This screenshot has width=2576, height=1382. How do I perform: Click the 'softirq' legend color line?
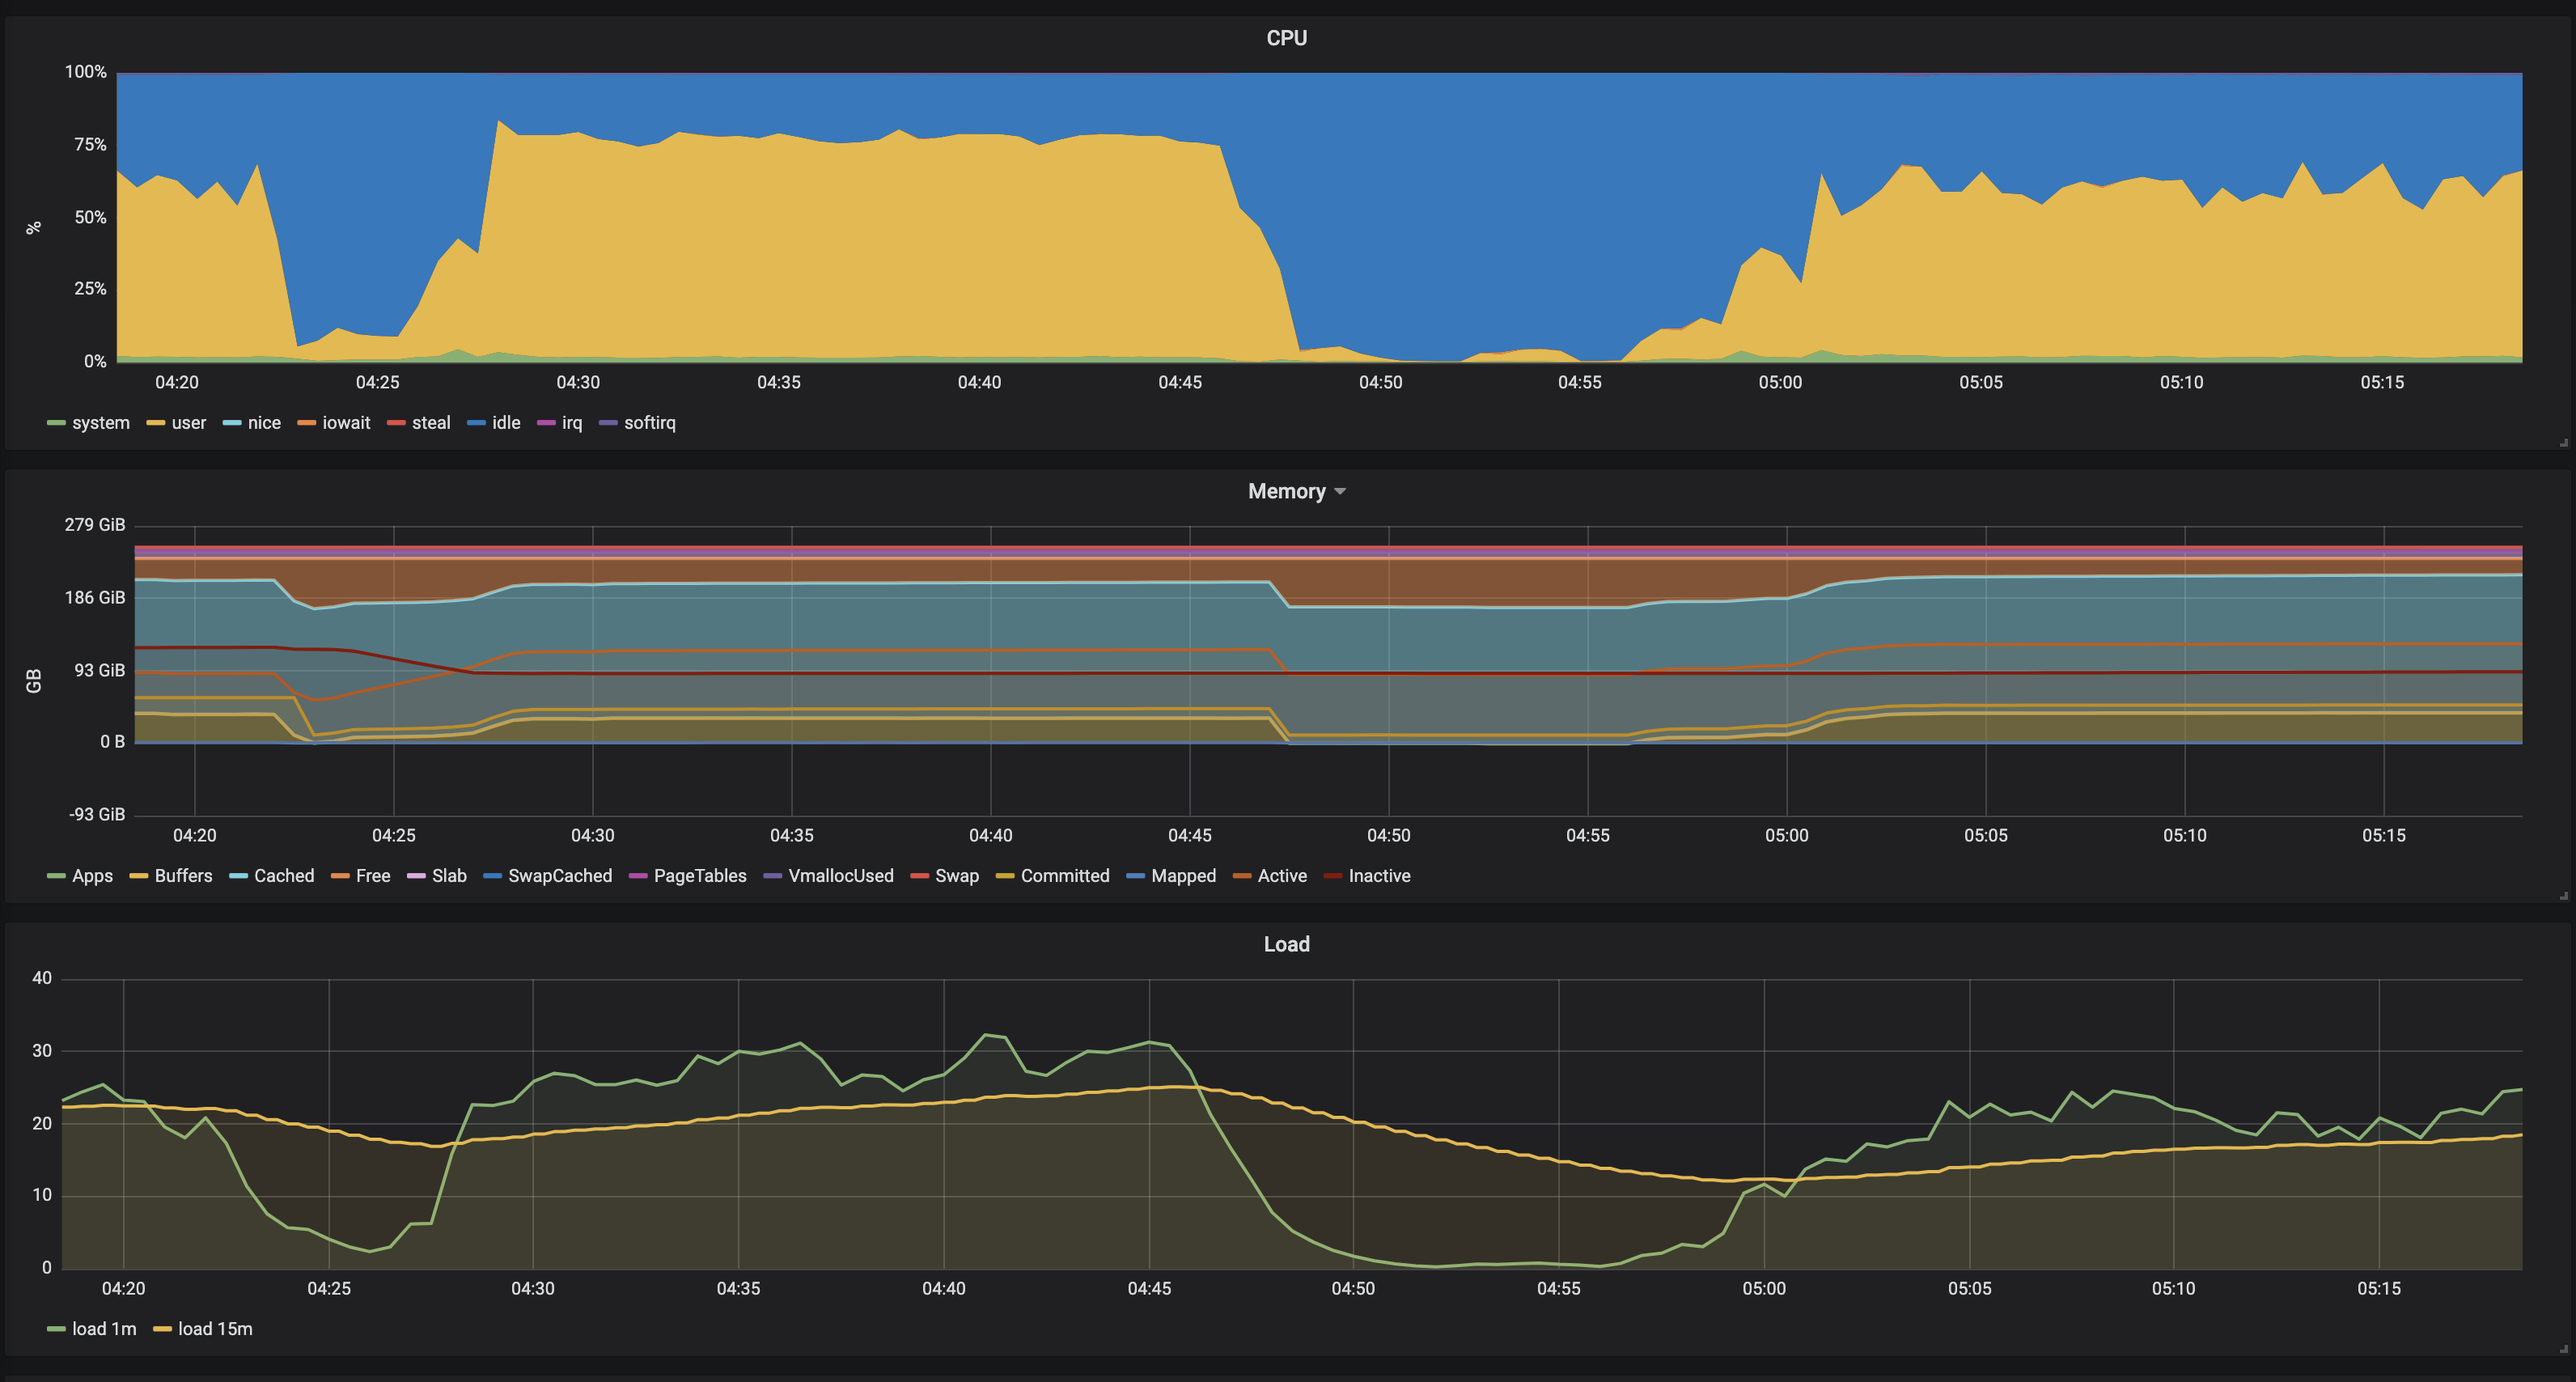(x=608, y=423)
